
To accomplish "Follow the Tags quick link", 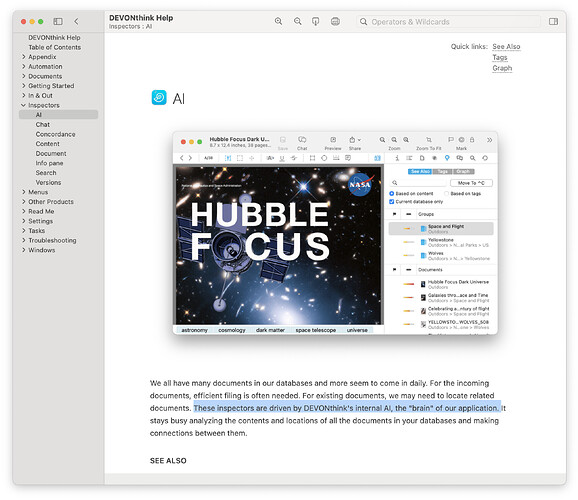I will click(499, 58).
